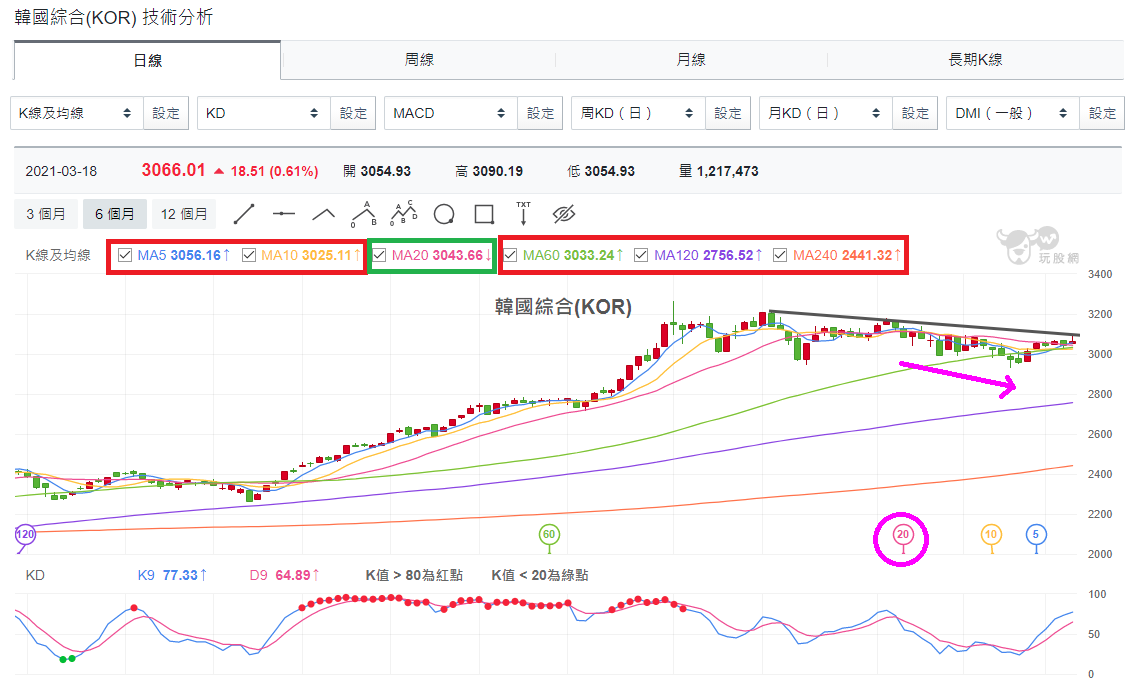1135x680 pixels.
Task: Uncheck the MA5 moving average line
Action: pyautogui.click(x=125, y=255)
